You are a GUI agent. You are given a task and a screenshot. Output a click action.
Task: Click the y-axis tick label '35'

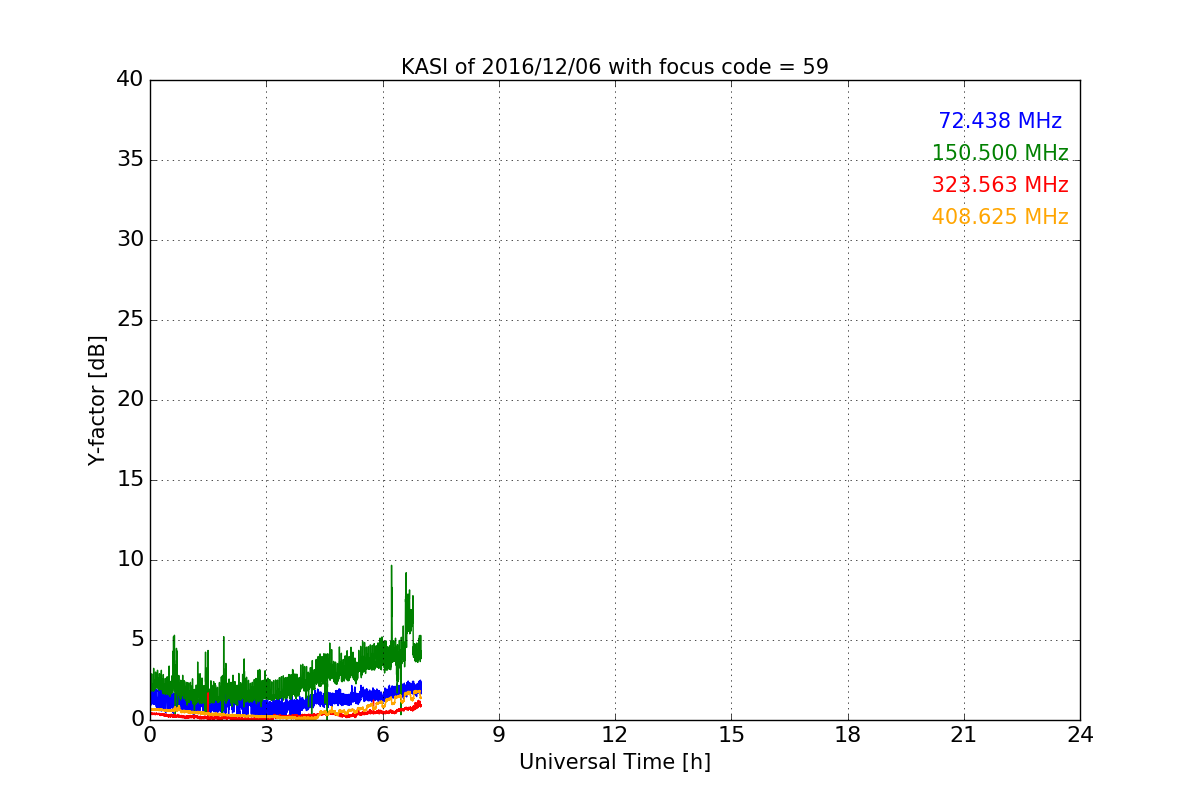pos(130,160)
